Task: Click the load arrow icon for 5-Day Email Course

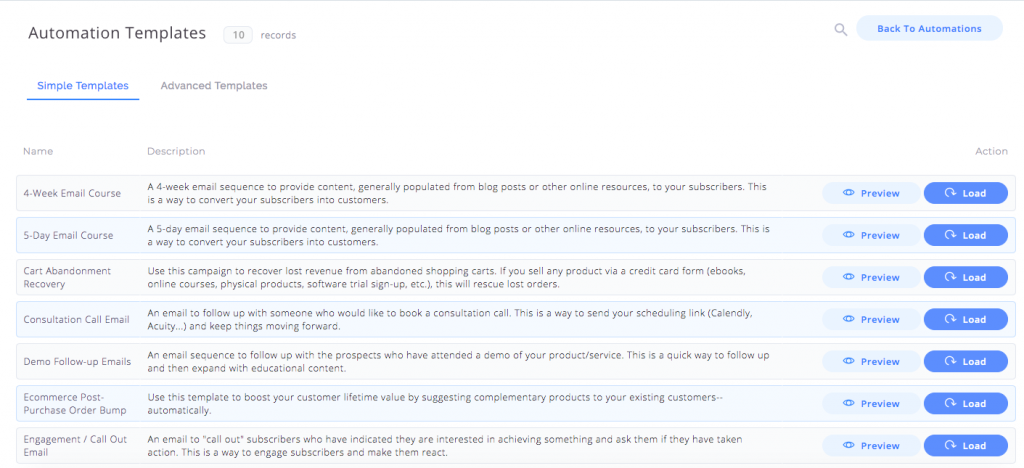Action: [x=950, y=235]
